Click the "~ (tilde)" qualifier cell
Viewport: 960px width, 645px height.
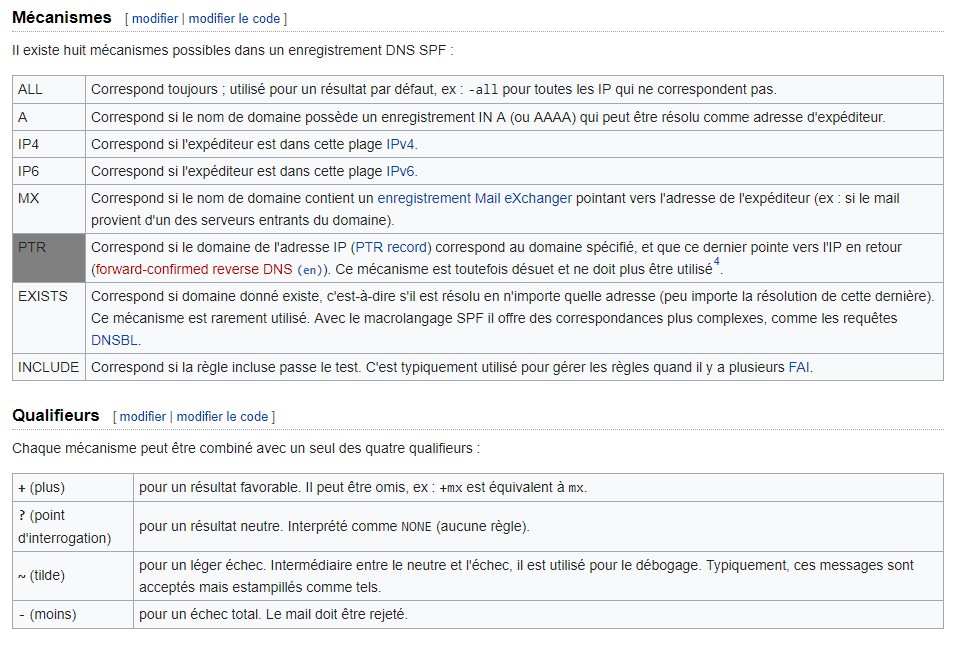pos(72,576)
